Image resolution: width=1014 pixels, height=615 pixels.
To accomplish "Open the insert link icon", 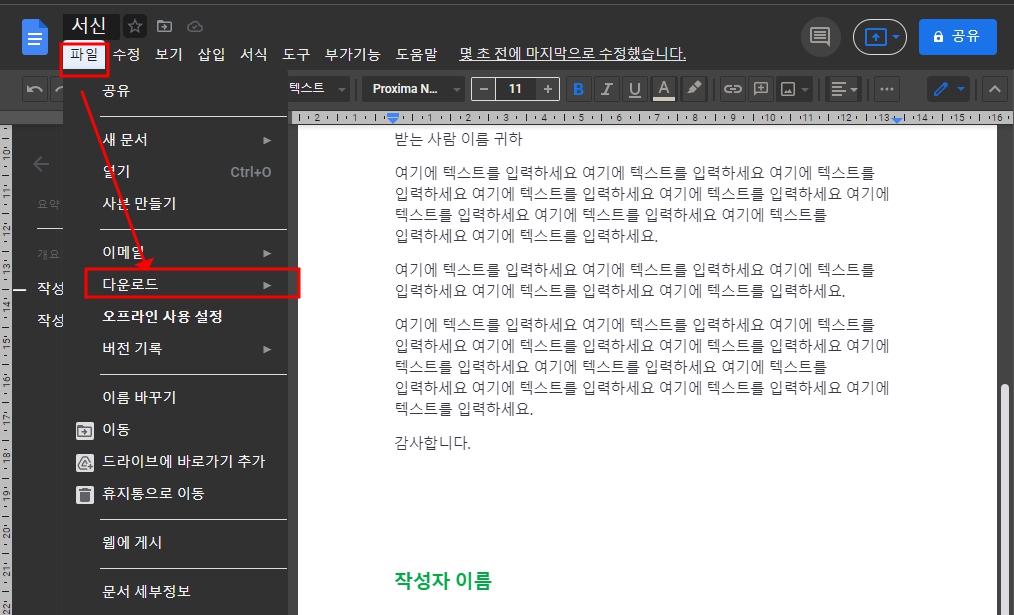I will (x=731, y=89).
